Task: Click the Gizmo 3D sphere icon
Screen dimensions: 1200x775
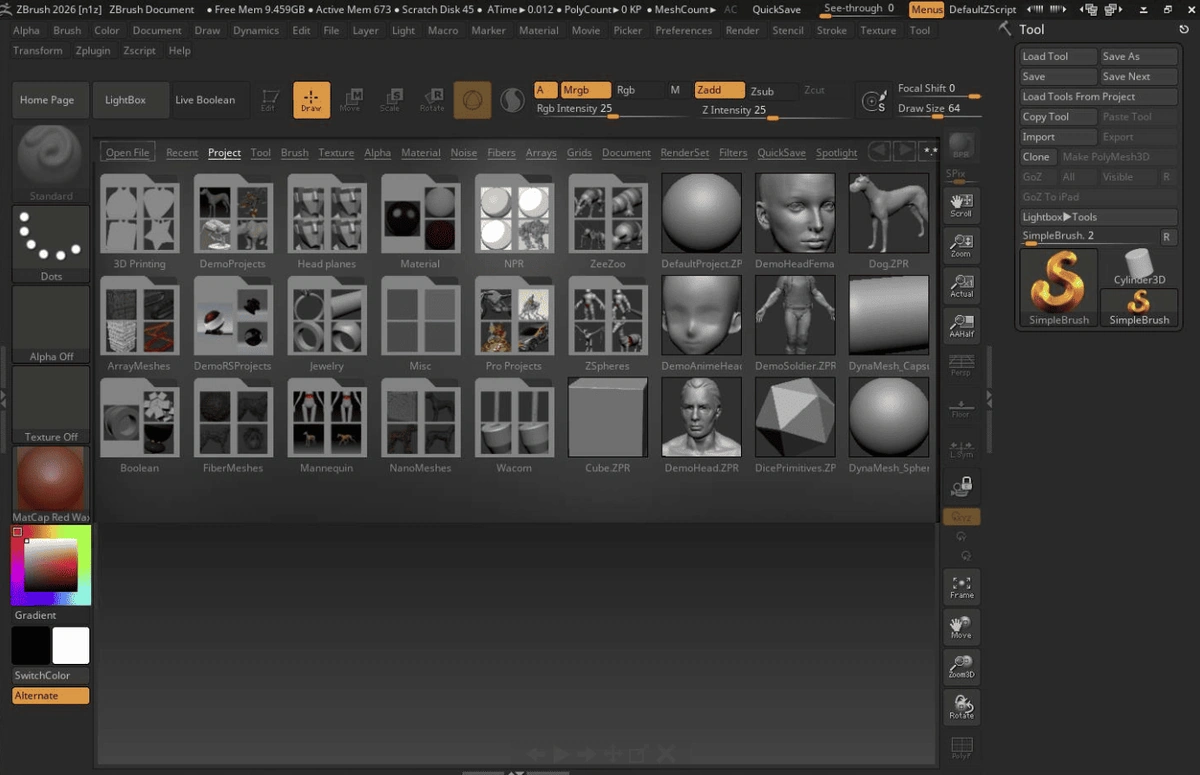Action: pos(472,100)
